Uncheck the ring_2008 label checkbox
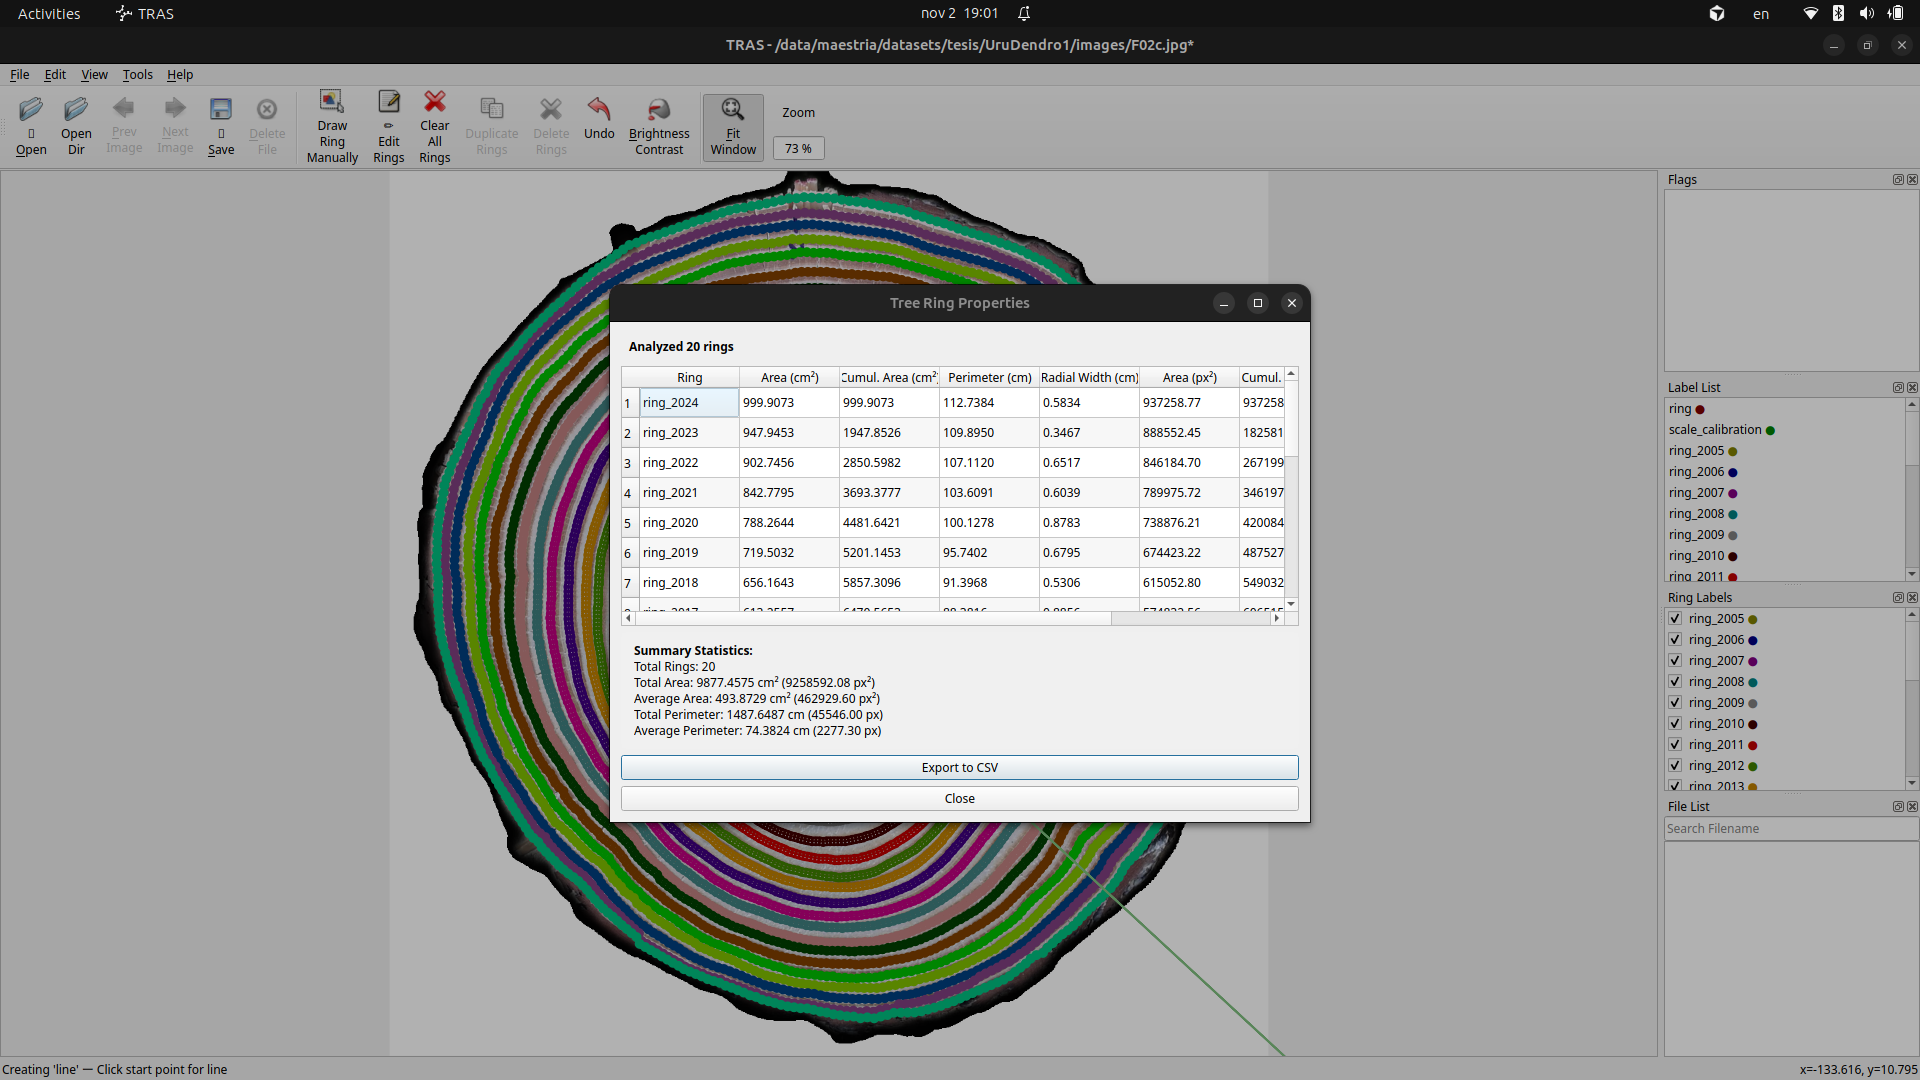The image size is (1920, 1080). tap(1674, 681)
